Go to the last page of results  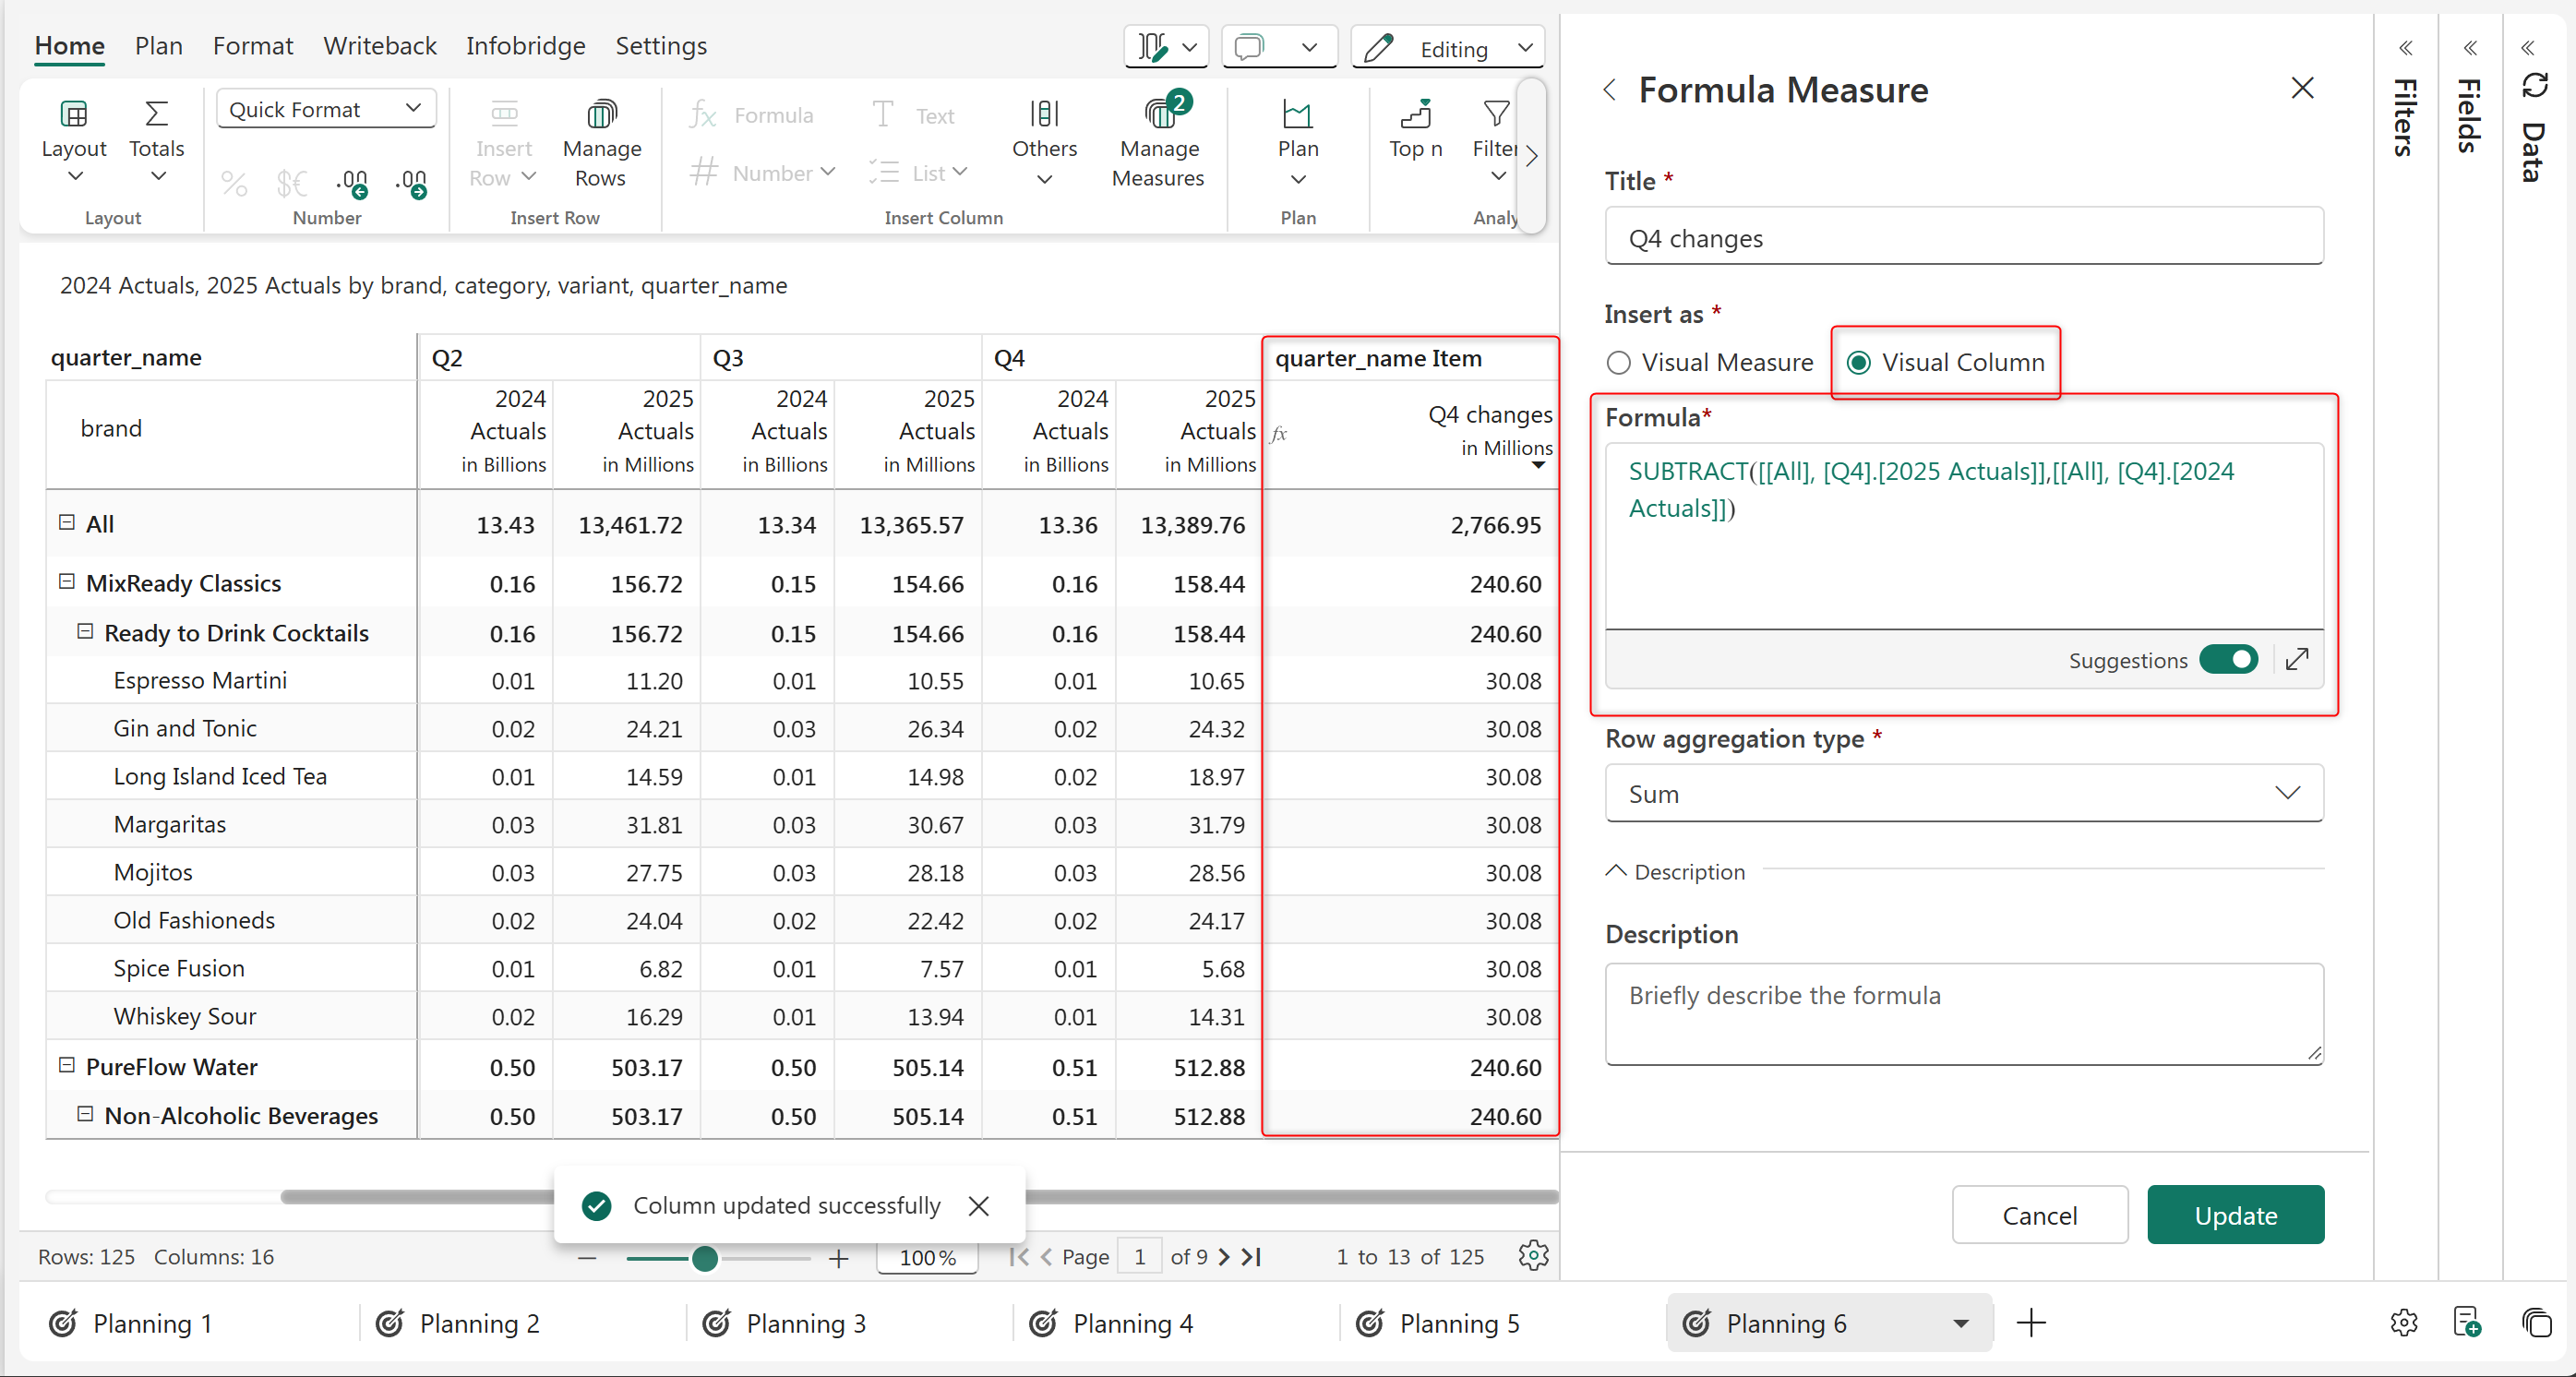1252,1256
